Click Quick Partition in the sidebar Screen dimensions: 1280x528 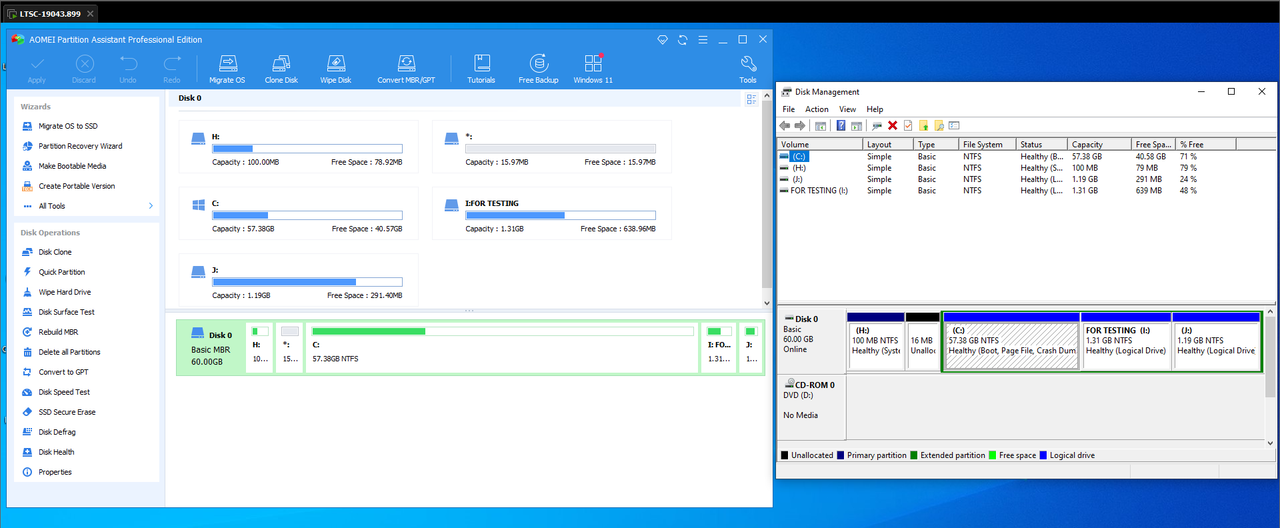62,272
